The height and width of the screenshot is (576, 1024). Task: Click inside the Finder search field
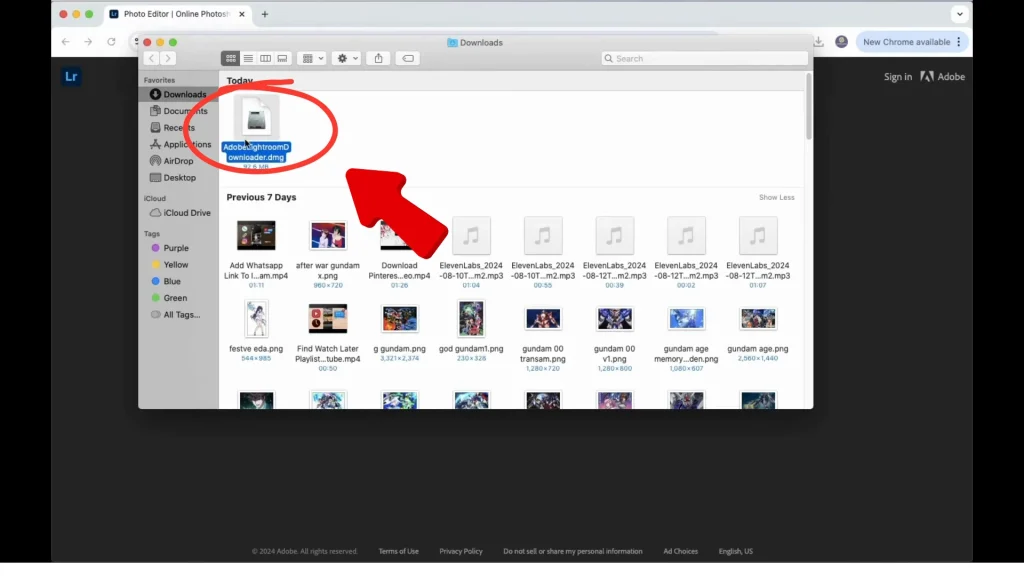coord(700,58)
